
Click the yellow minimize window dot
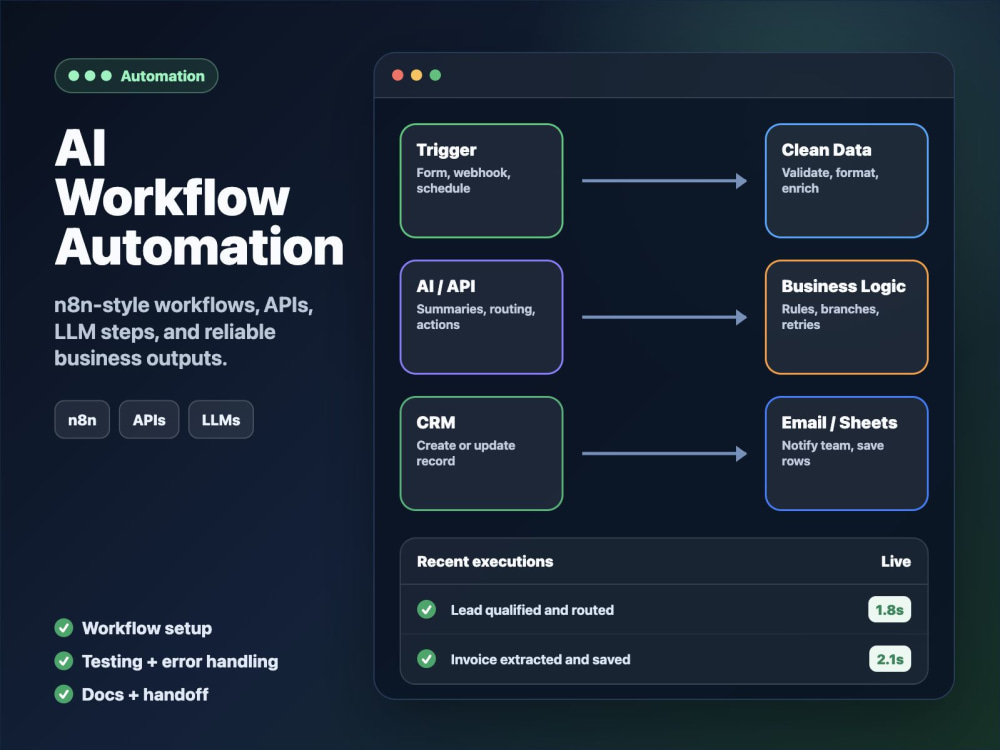(x=416, y=75)
